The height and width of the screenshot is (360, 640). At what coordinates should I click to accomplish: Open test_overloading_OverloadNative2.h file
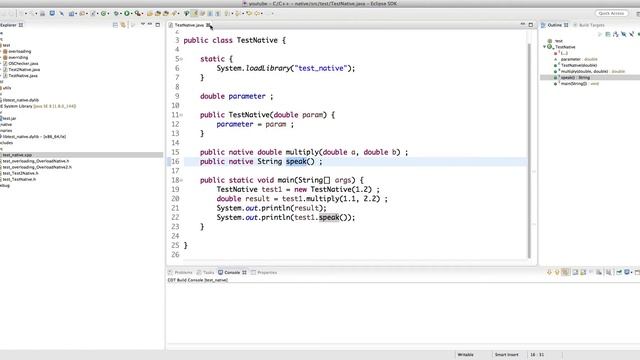tap(36, 167)
